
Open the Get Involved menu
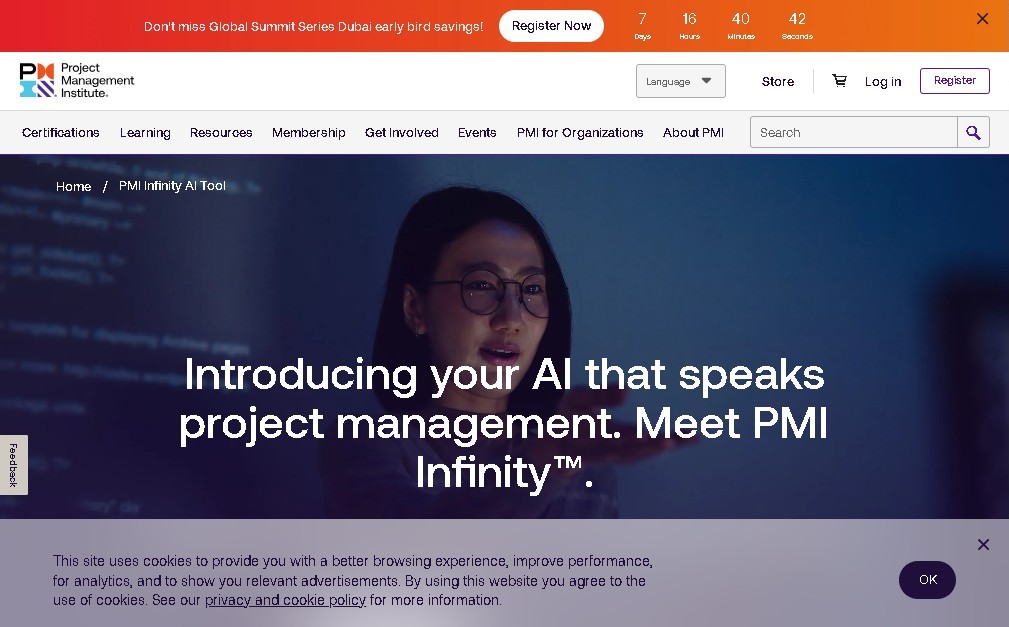pos(402,133)
